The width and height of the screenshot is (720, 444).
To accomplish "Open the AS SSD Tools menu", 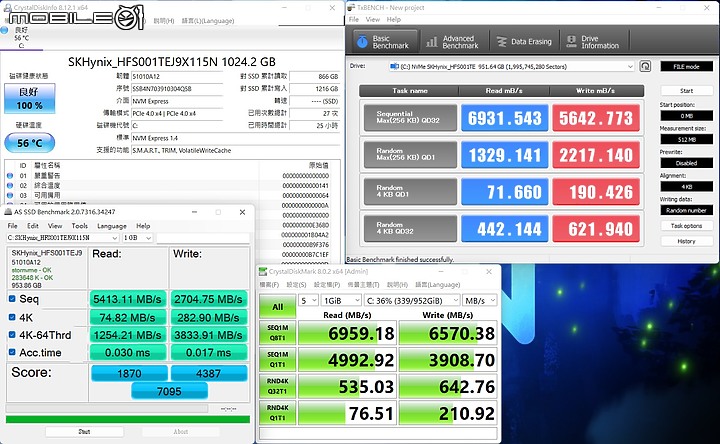I will 79,226.
